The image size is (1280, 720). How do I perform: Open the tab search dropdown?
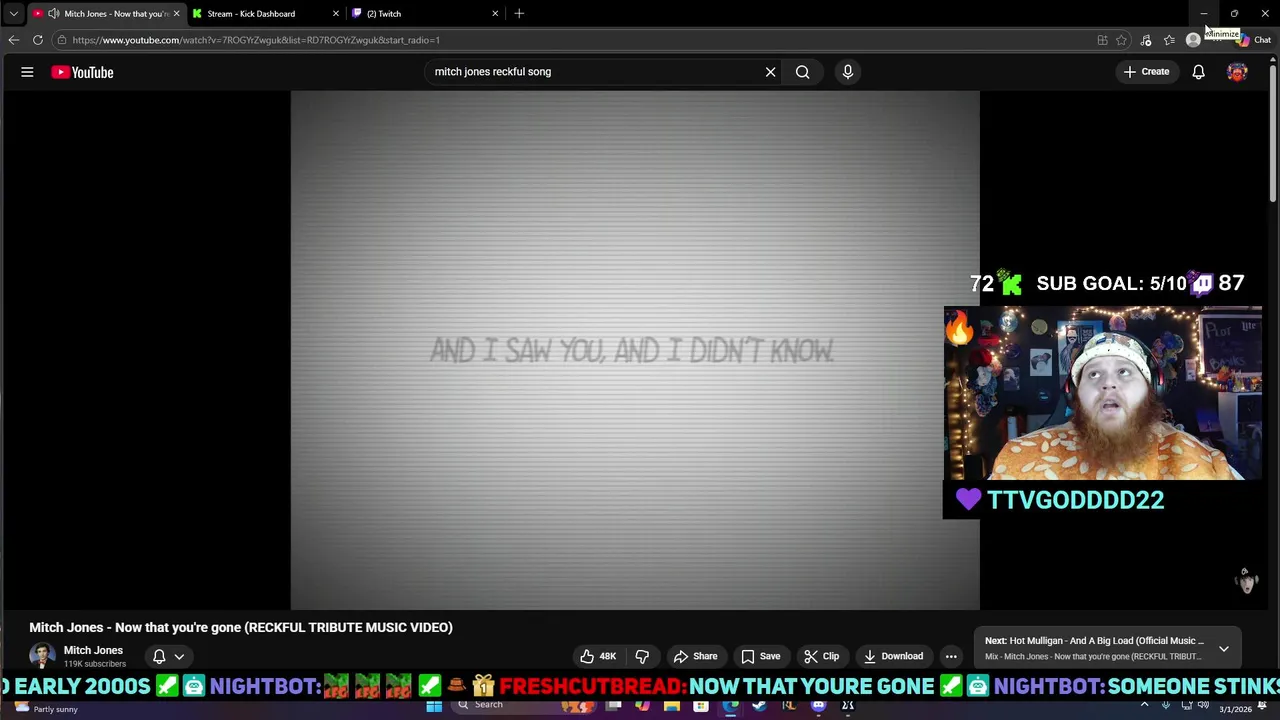pos(13,14)
